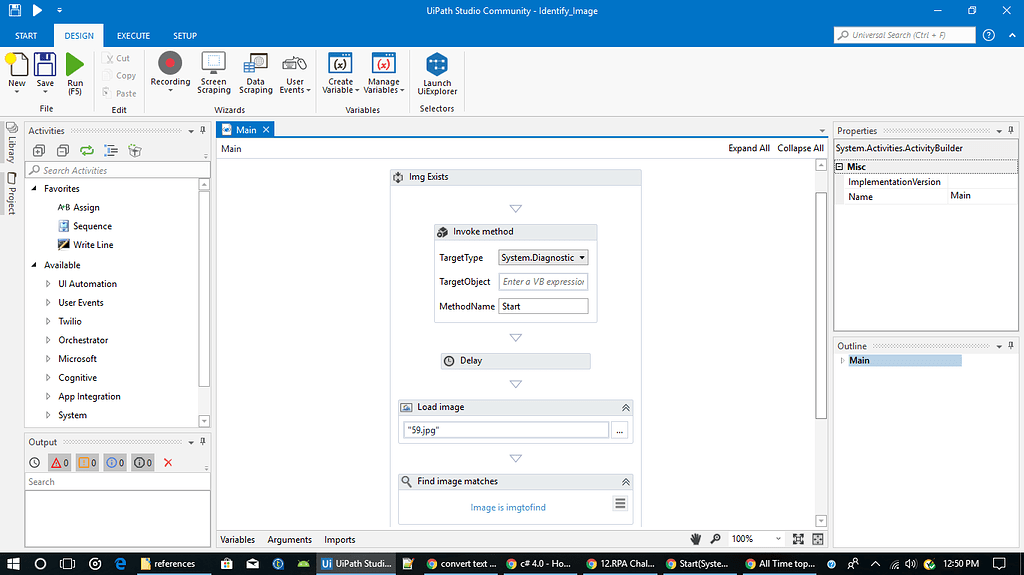Collapse Misc section in Properties
The width and height of the screenshot is (1024, 575).
[840, 167]
